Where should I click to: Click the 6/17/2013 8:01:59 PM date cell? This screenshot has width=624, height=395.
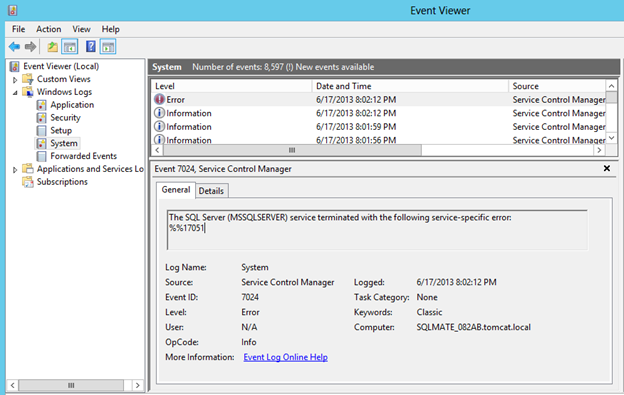356,126
